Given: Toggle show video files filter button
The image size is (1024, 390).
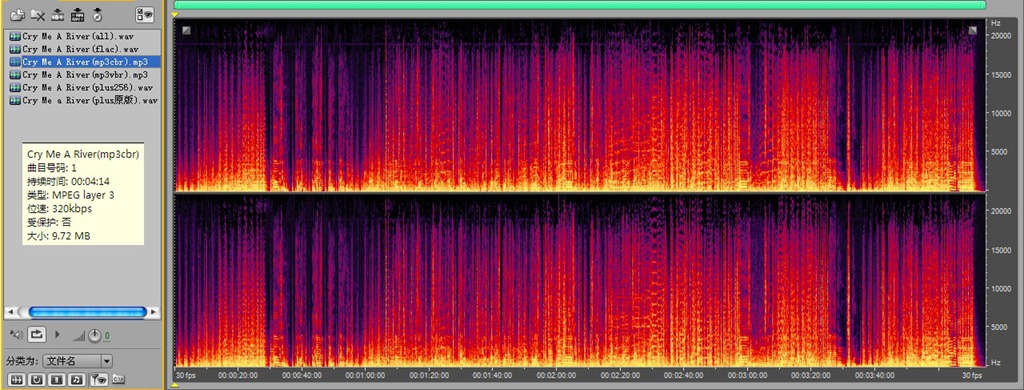Looking at the screenshot, I should [x=57, y=379].
